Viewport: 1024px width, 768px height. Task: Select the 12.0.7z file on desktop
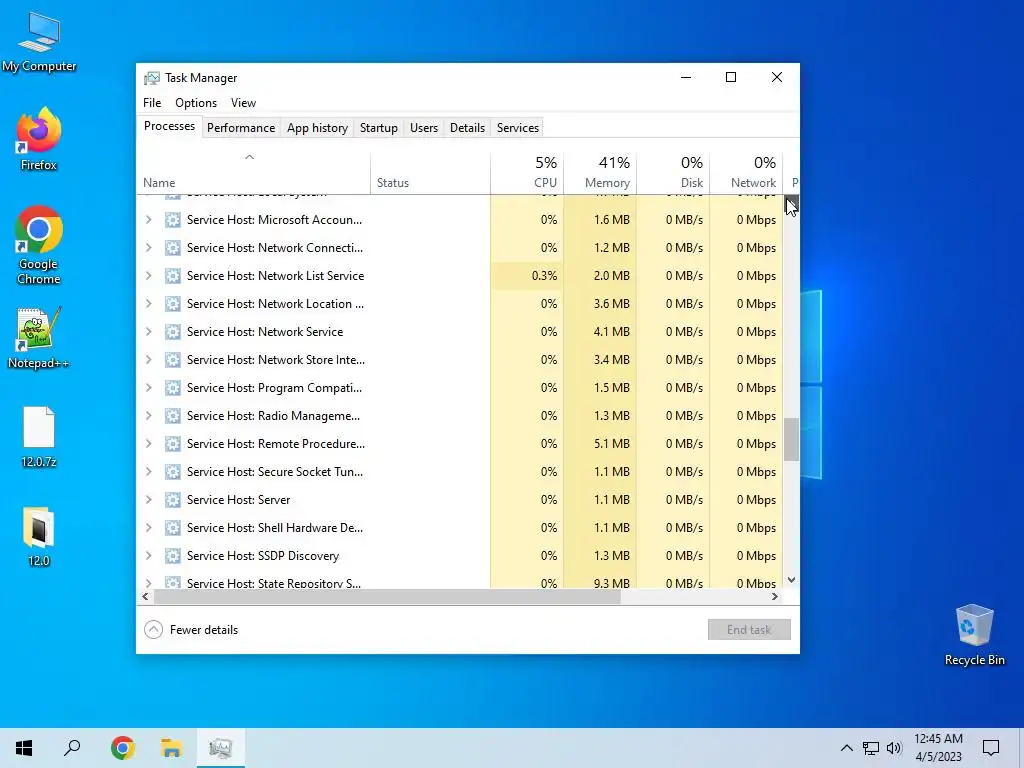[39, 437]
